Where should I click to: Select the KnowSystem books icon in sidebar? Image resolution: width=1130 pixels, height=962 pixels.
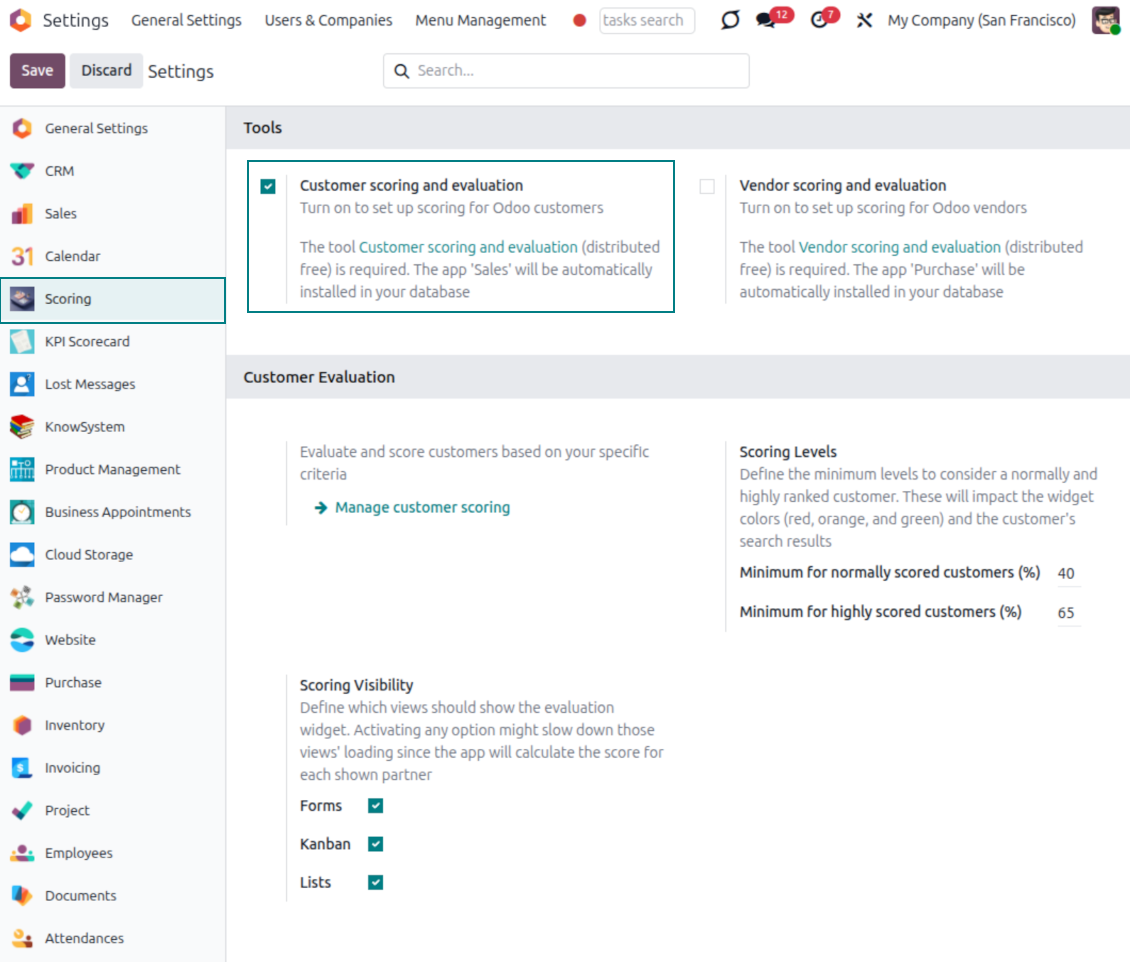coord(22,427)
